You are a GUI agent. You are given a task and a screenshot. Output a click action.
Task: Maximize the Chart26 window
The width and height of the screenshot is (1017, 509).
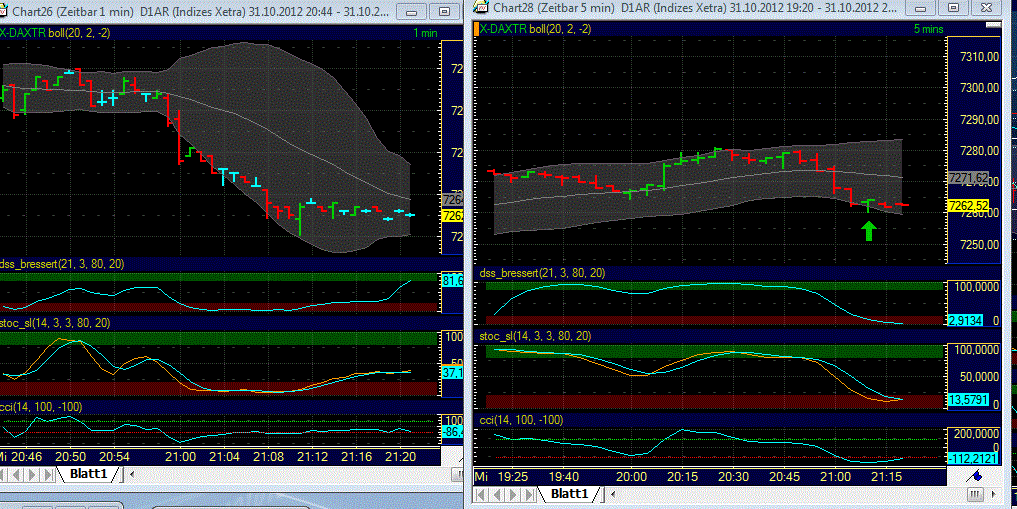click(444, 12)
